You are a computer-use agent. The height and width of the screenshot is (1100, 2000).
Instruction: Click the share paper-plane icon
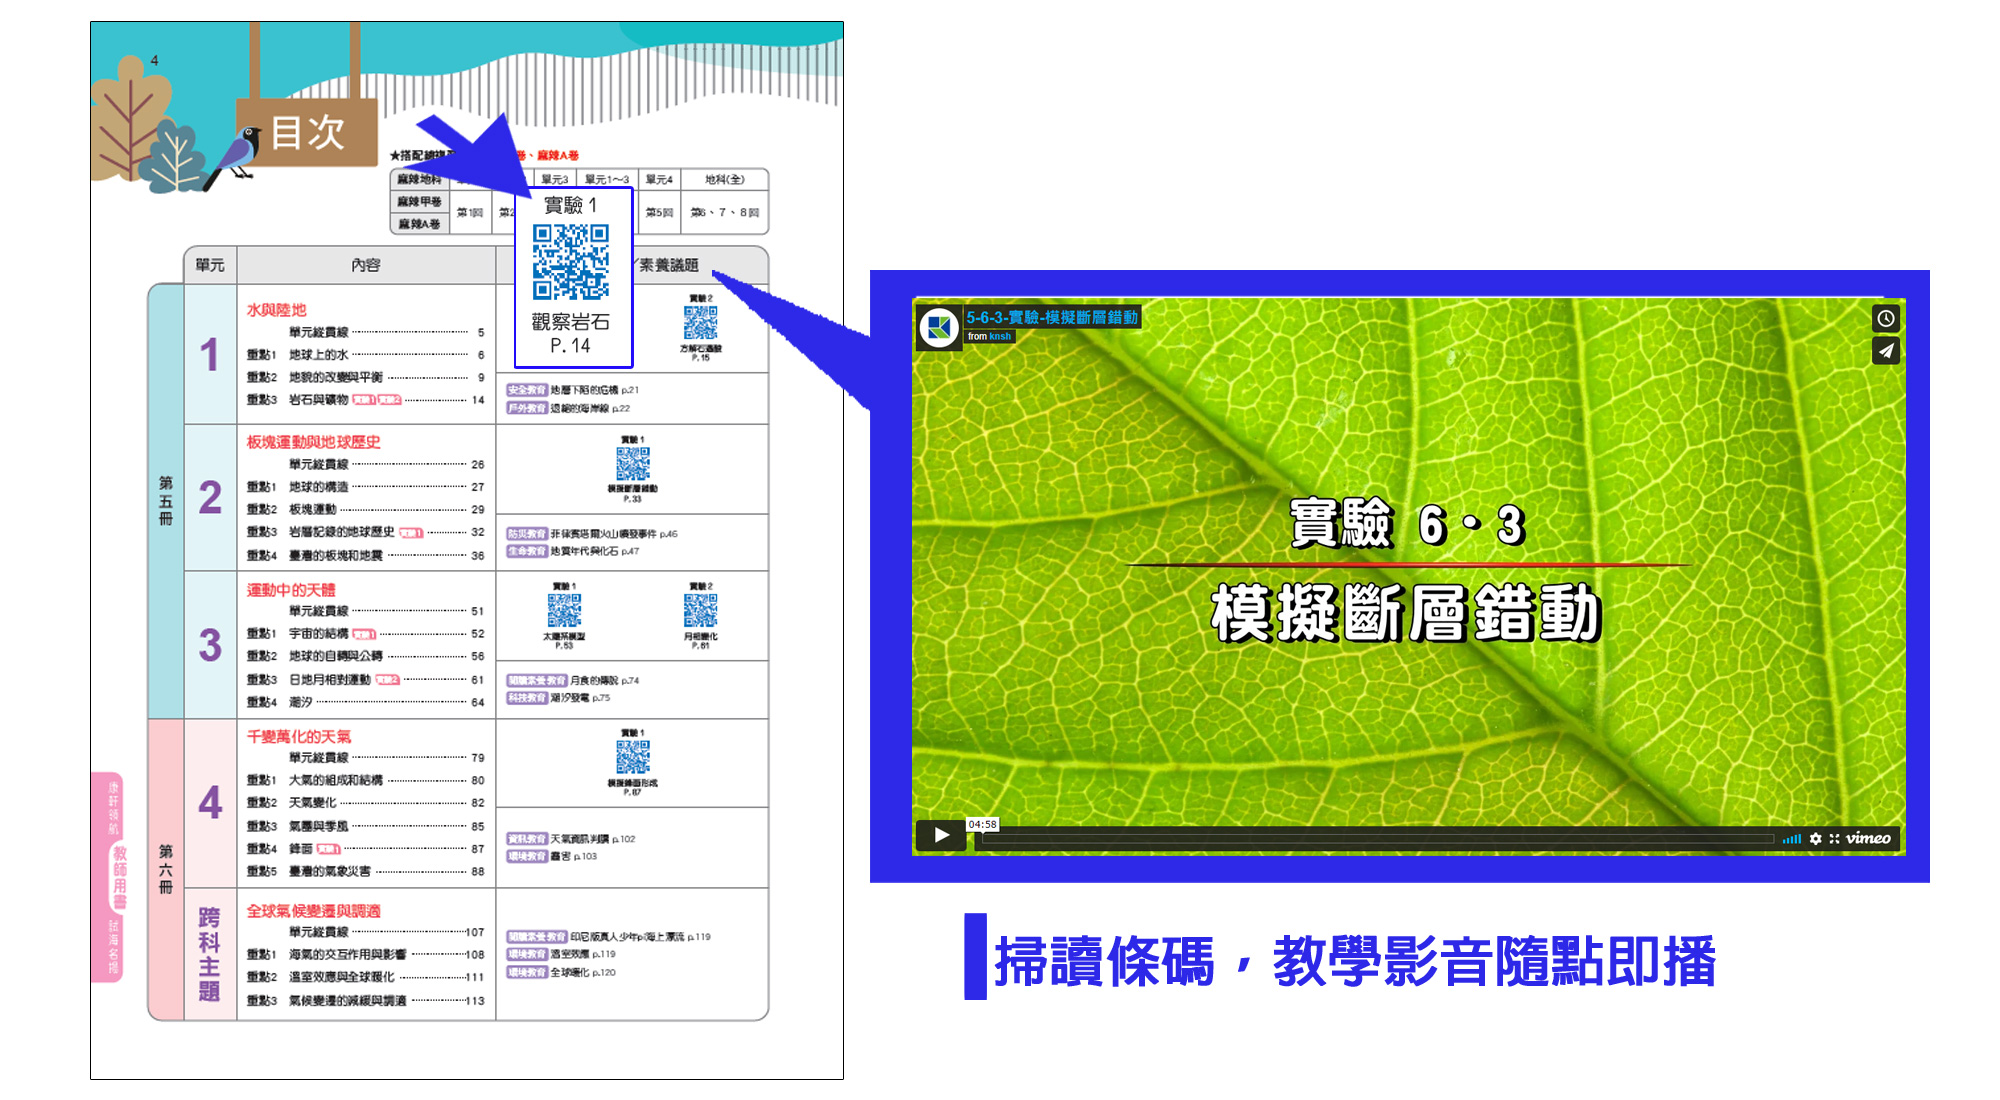(x=1885, y=351)
